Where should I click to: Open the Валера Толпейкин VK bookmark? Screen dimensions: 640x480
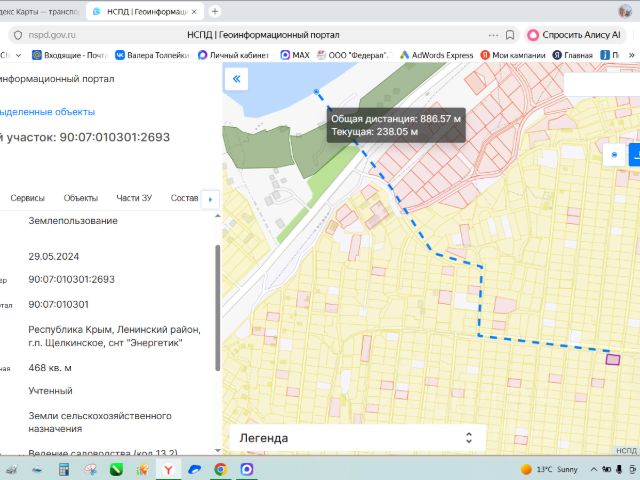[x=153, y=55]
